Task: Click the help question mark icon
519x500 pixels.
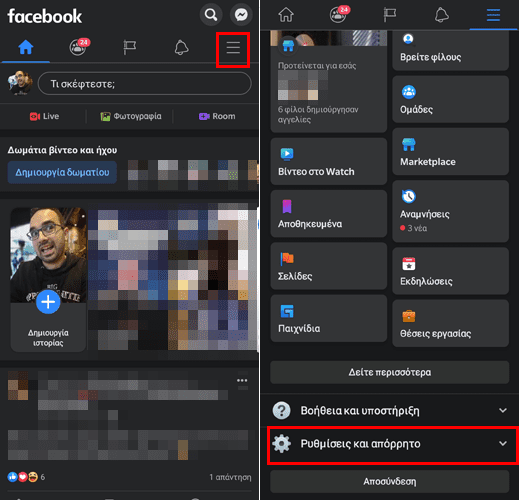Action: click(282, 410)
